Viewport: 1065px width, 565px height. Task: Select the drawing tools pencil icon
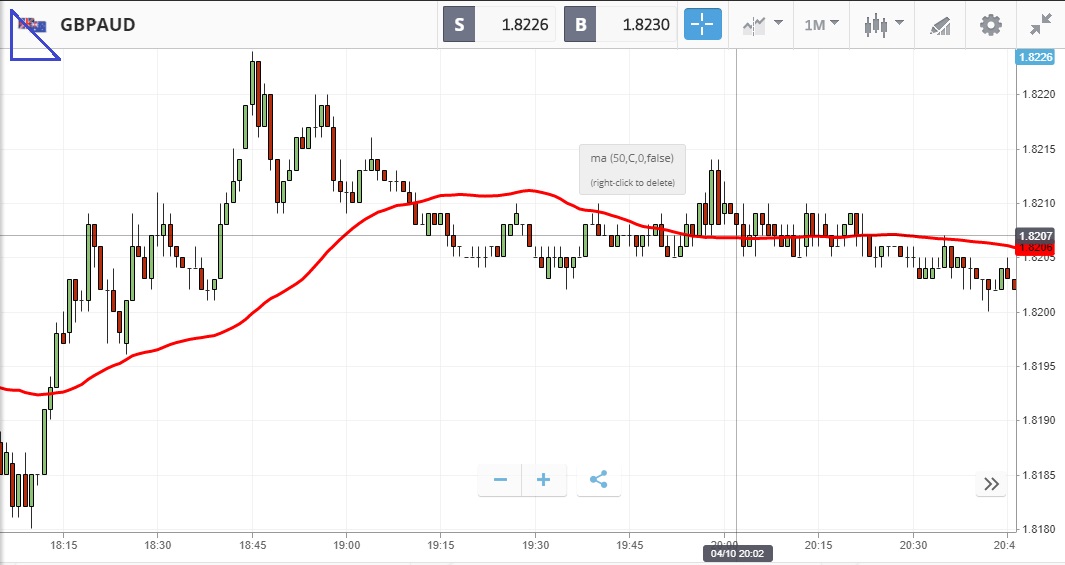pos(940,26)
